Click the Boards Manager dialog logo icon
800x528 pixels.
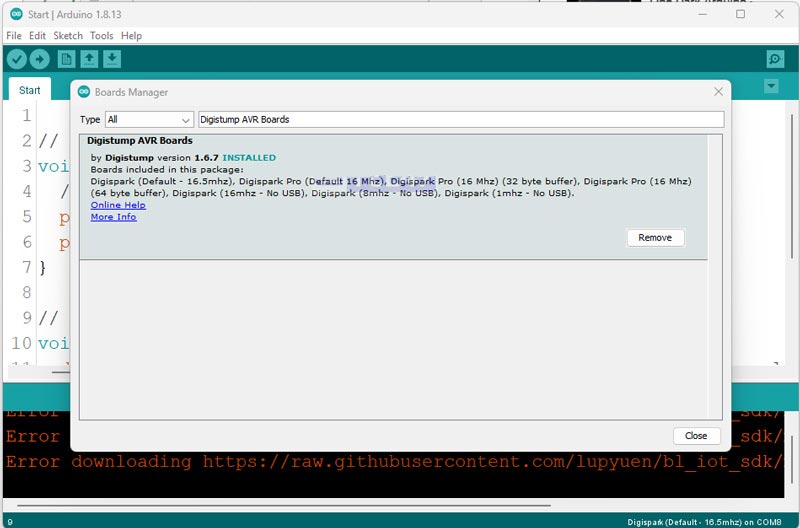pyautogui.click(x=84, y=92)
